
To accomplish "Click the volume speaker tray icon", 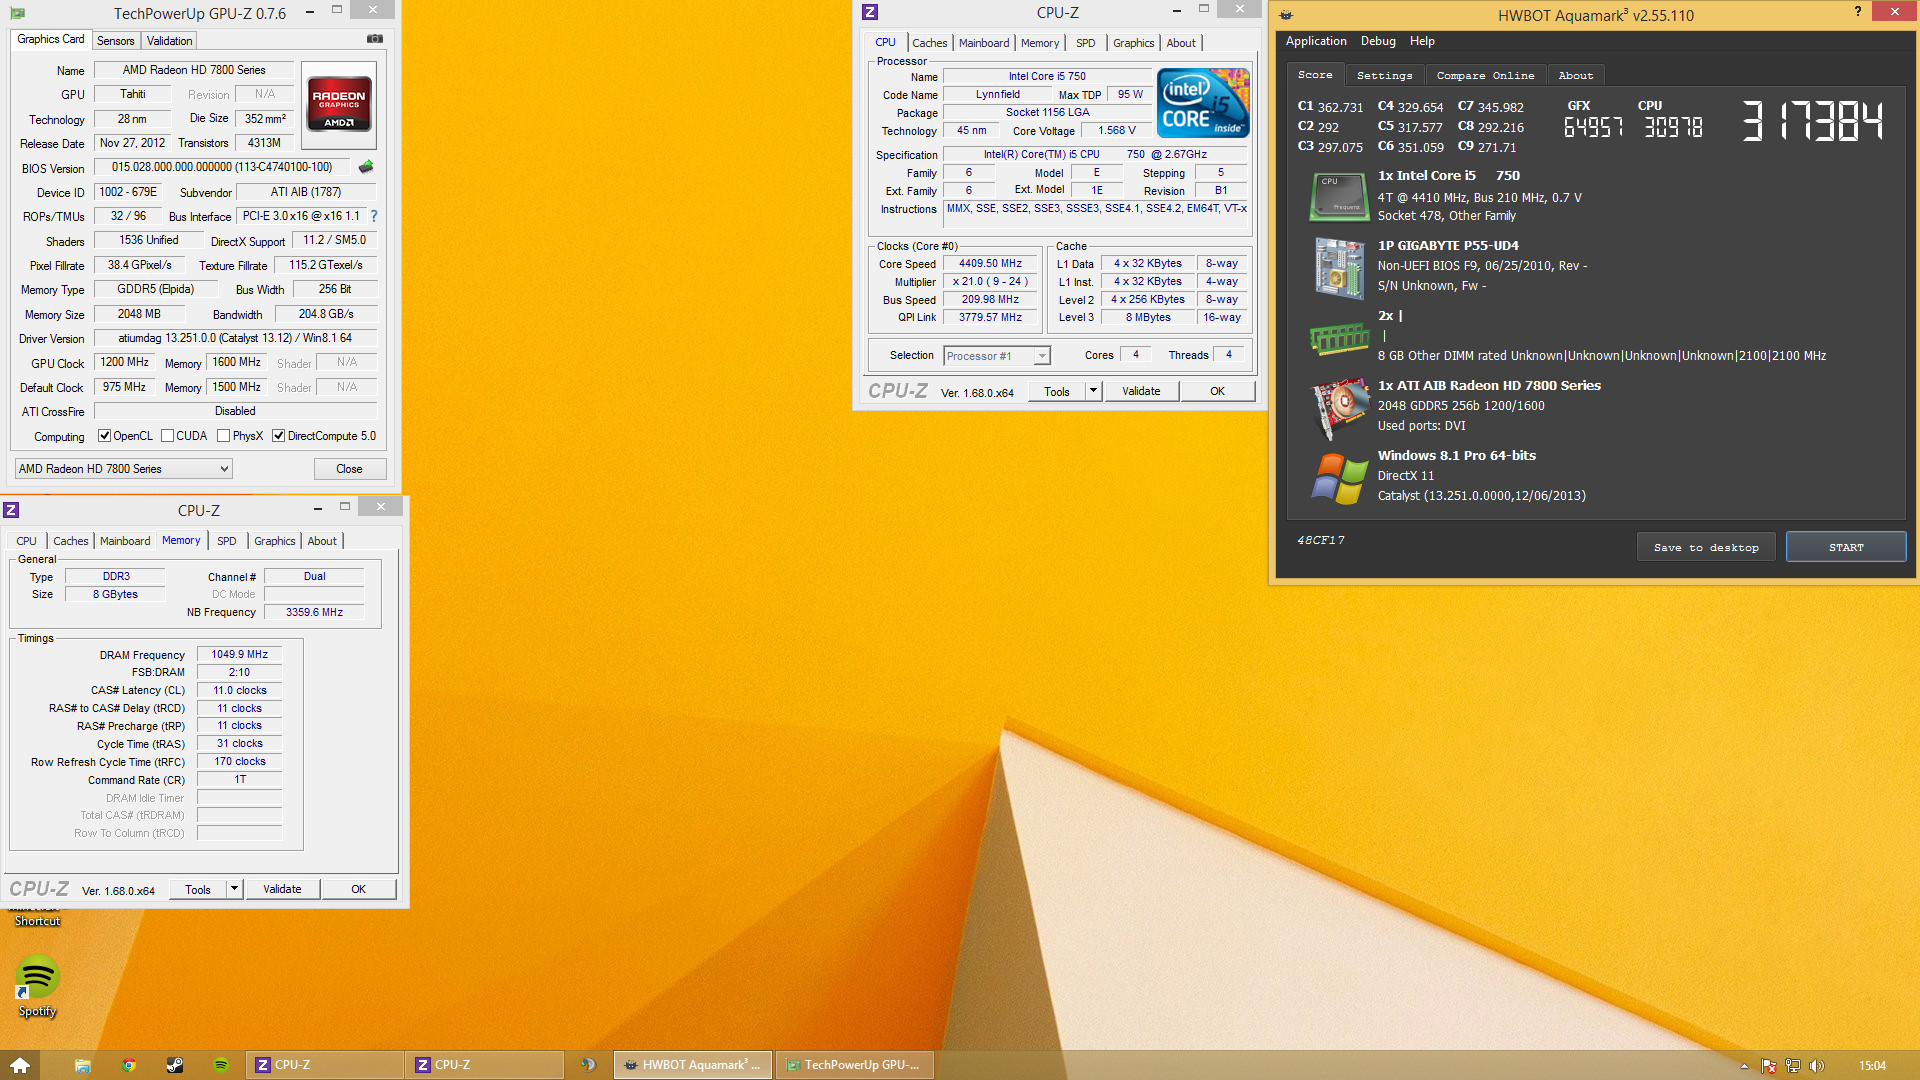I will tap(1816, 1066).
